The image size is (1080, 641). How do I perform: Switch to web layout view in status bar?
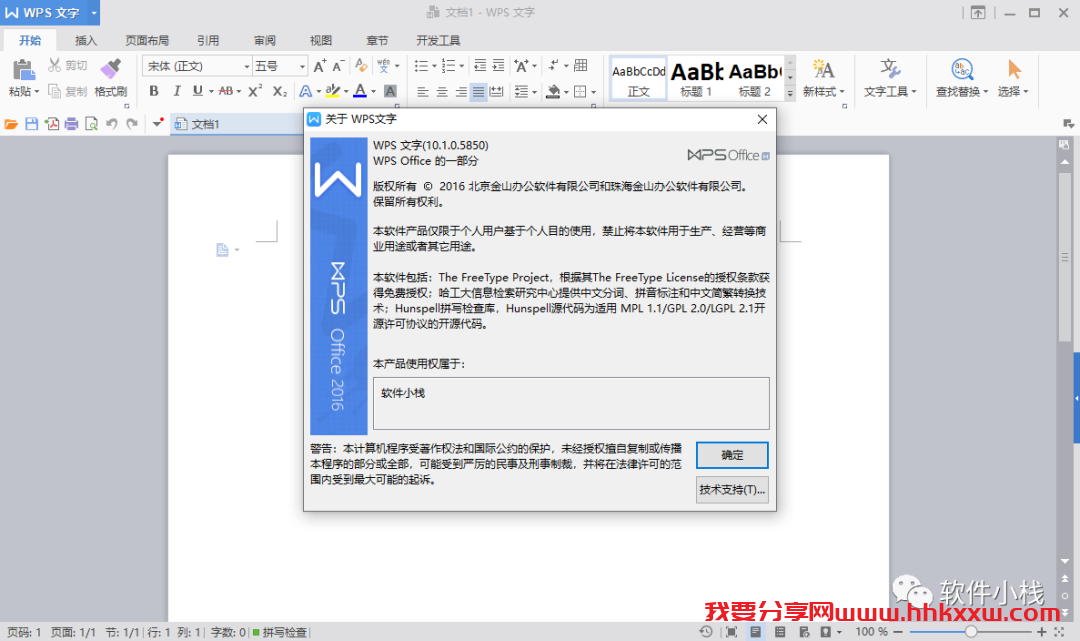[x=803, y=631]
